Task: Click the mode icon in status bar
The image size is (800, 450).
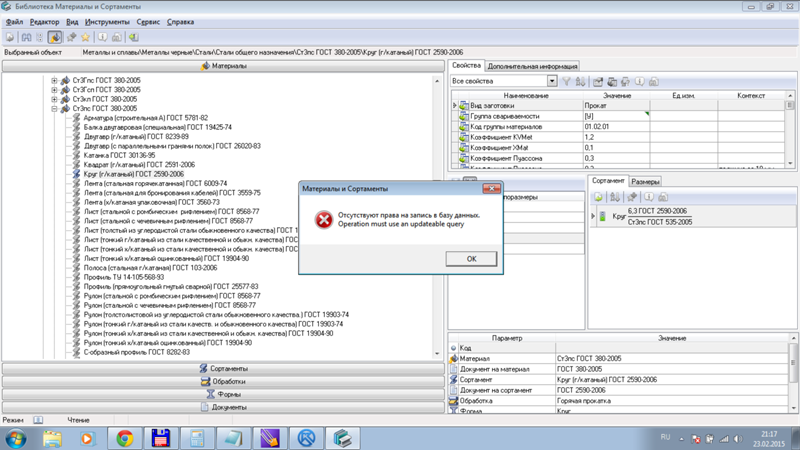Action: coord(38,420)
